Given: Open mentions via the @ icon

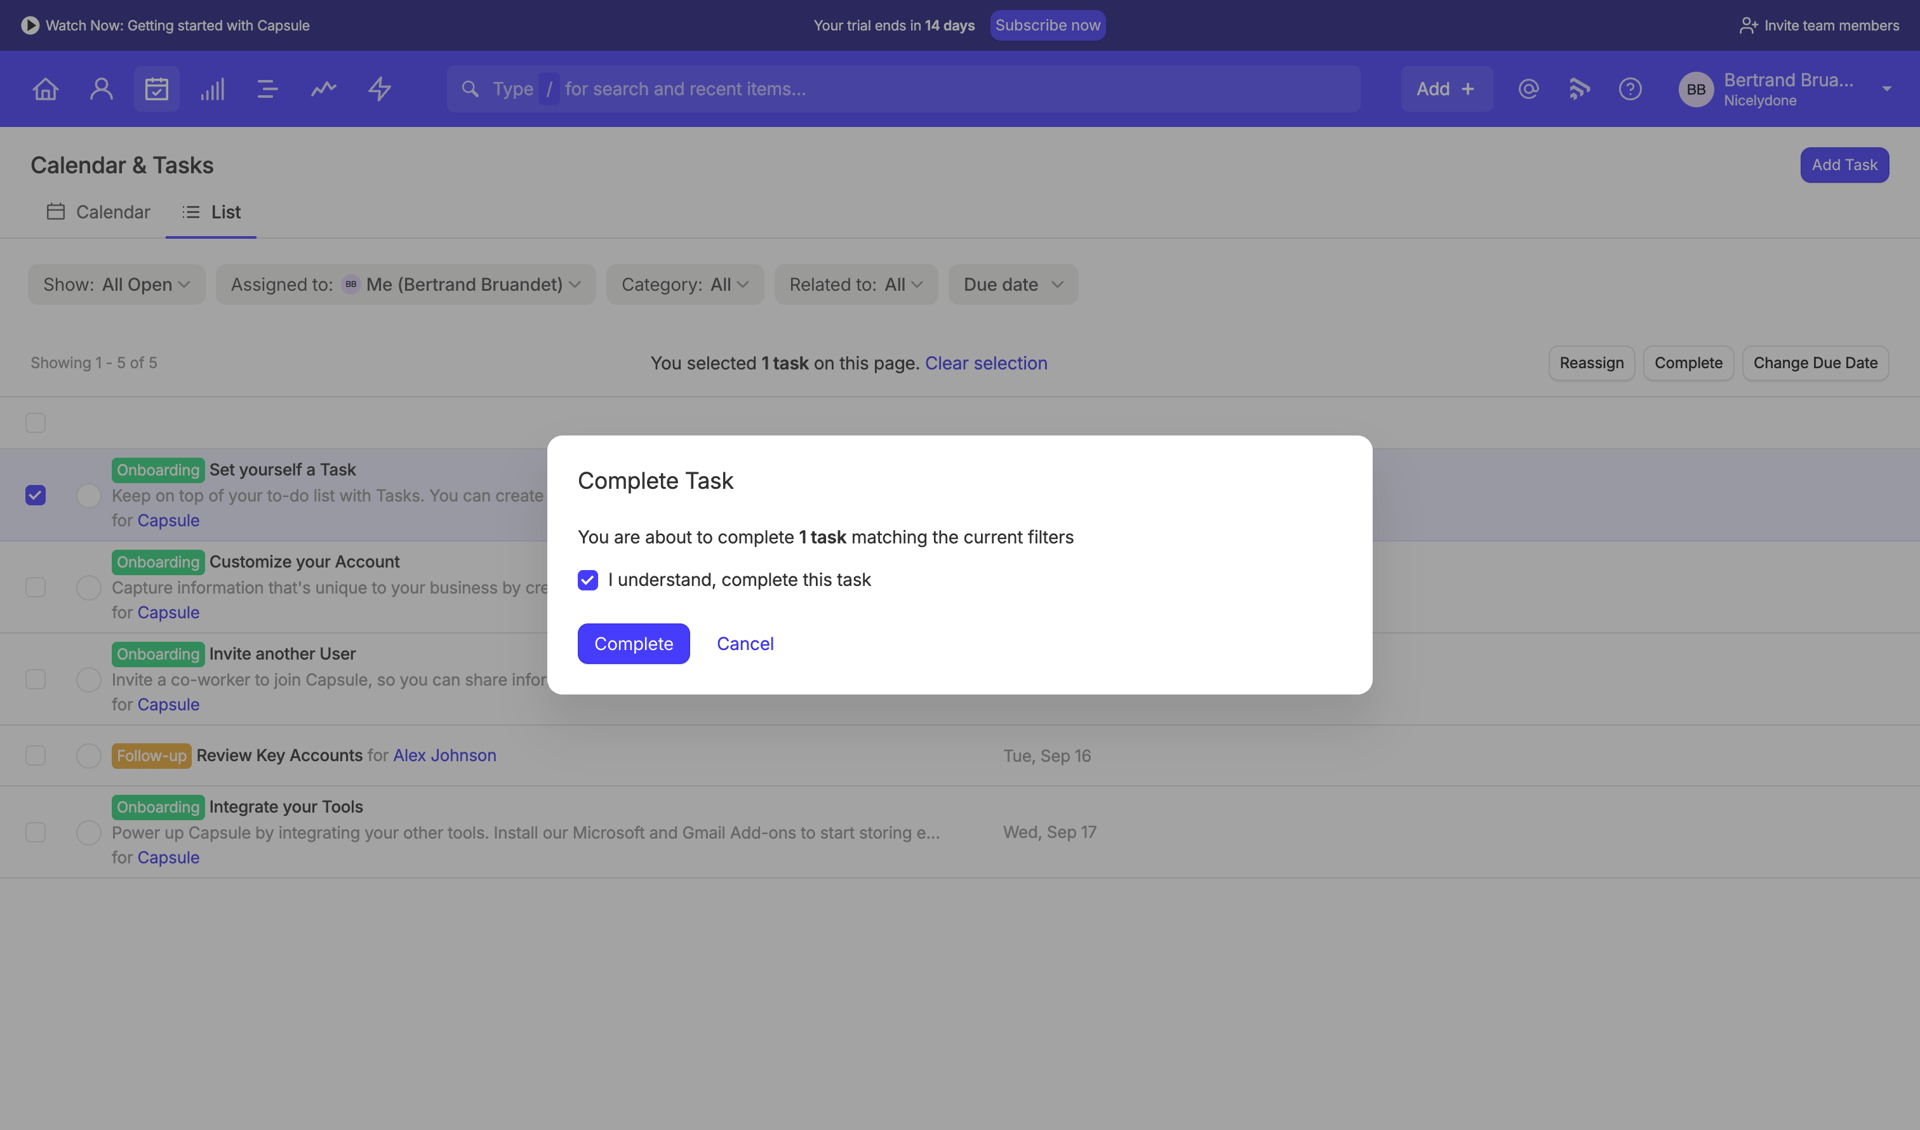Looking at the screenshot, I should [x=1528, y=89].
